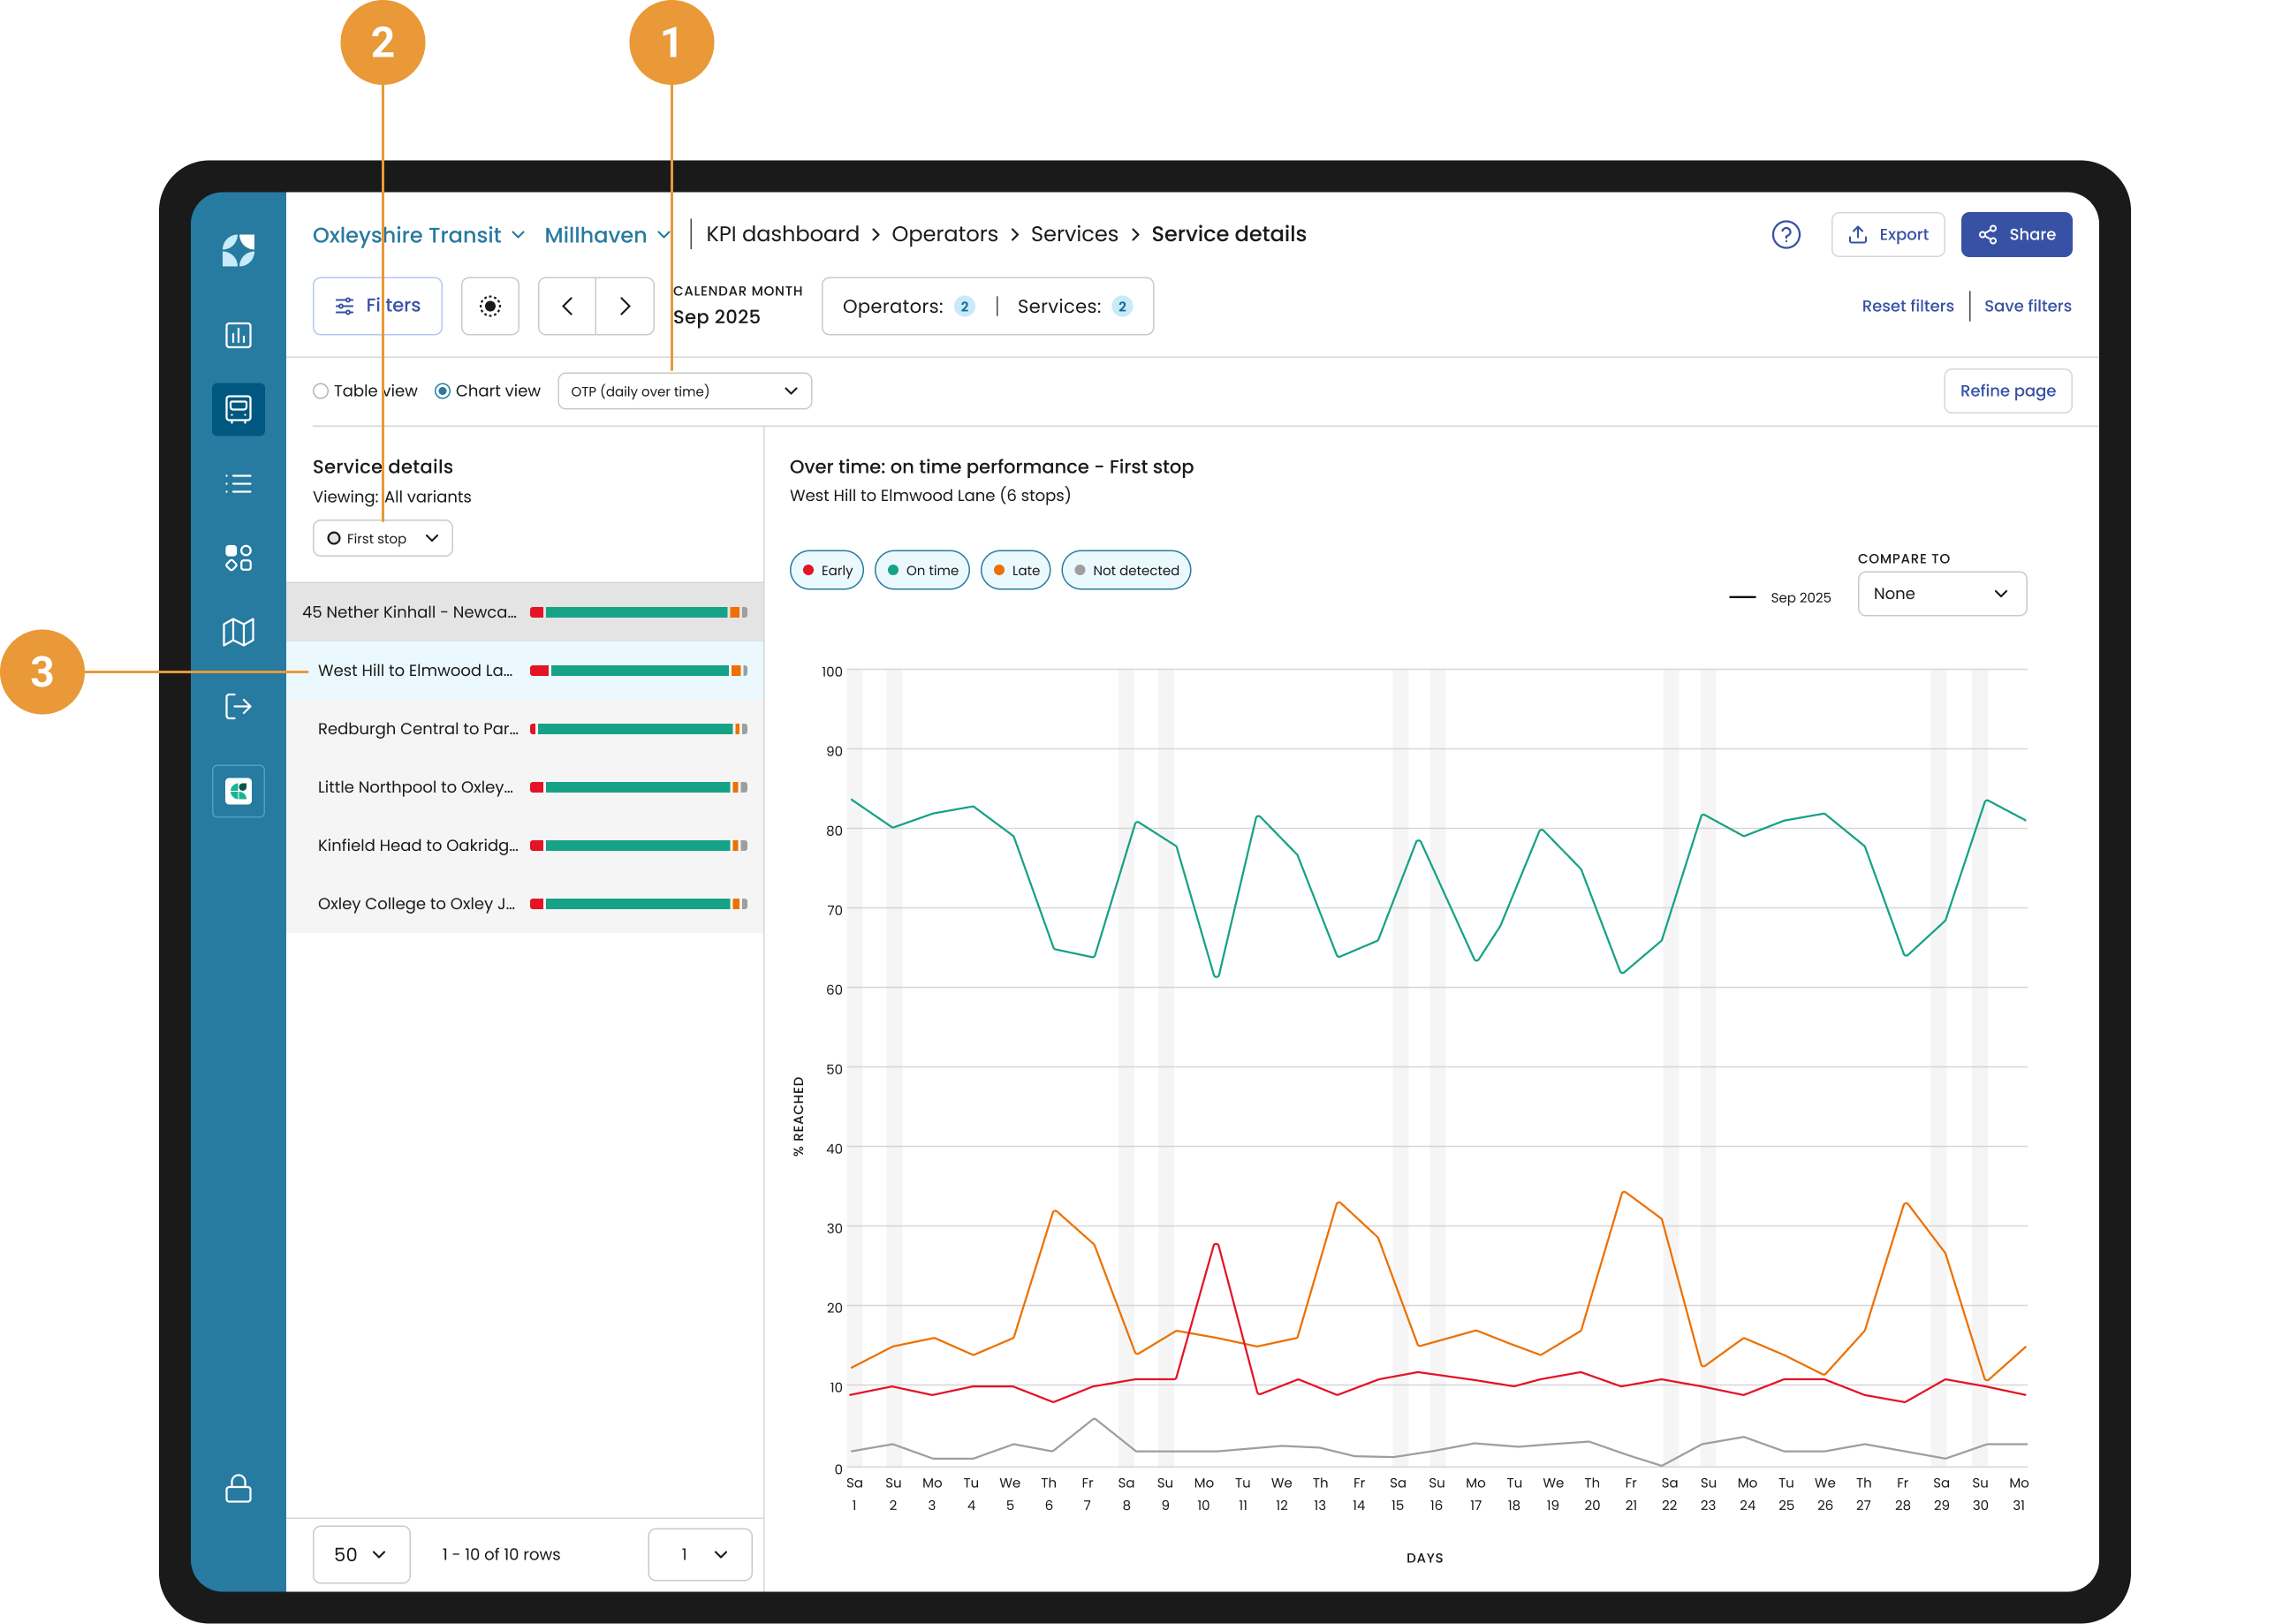Navigate to Services breadcrumb

1074,234
